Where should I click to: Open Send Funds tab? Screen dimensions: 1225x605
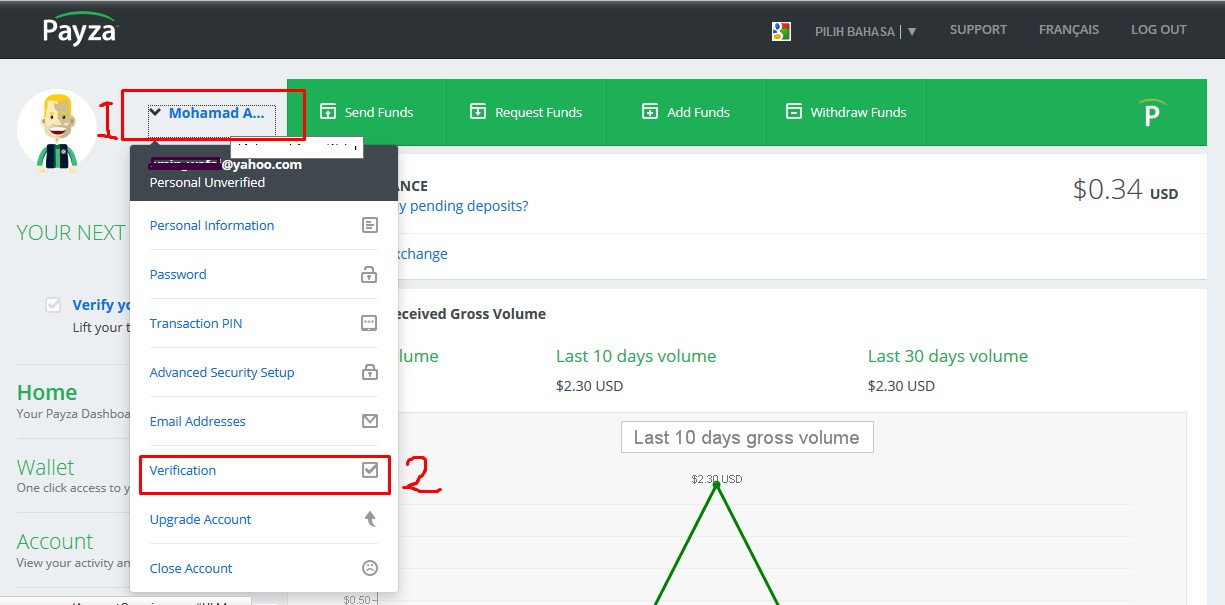366,112
